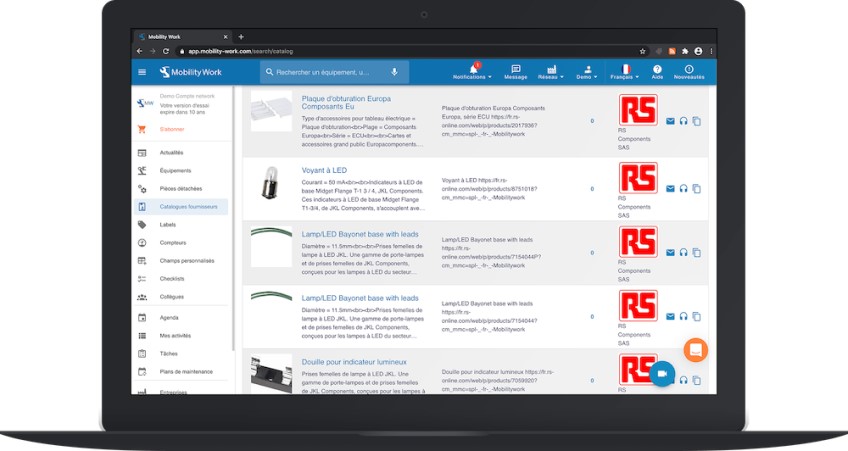Open the browser extensions puzzle icon
The height and width of the screenshot is (451, 848).
tap(685, 51)
